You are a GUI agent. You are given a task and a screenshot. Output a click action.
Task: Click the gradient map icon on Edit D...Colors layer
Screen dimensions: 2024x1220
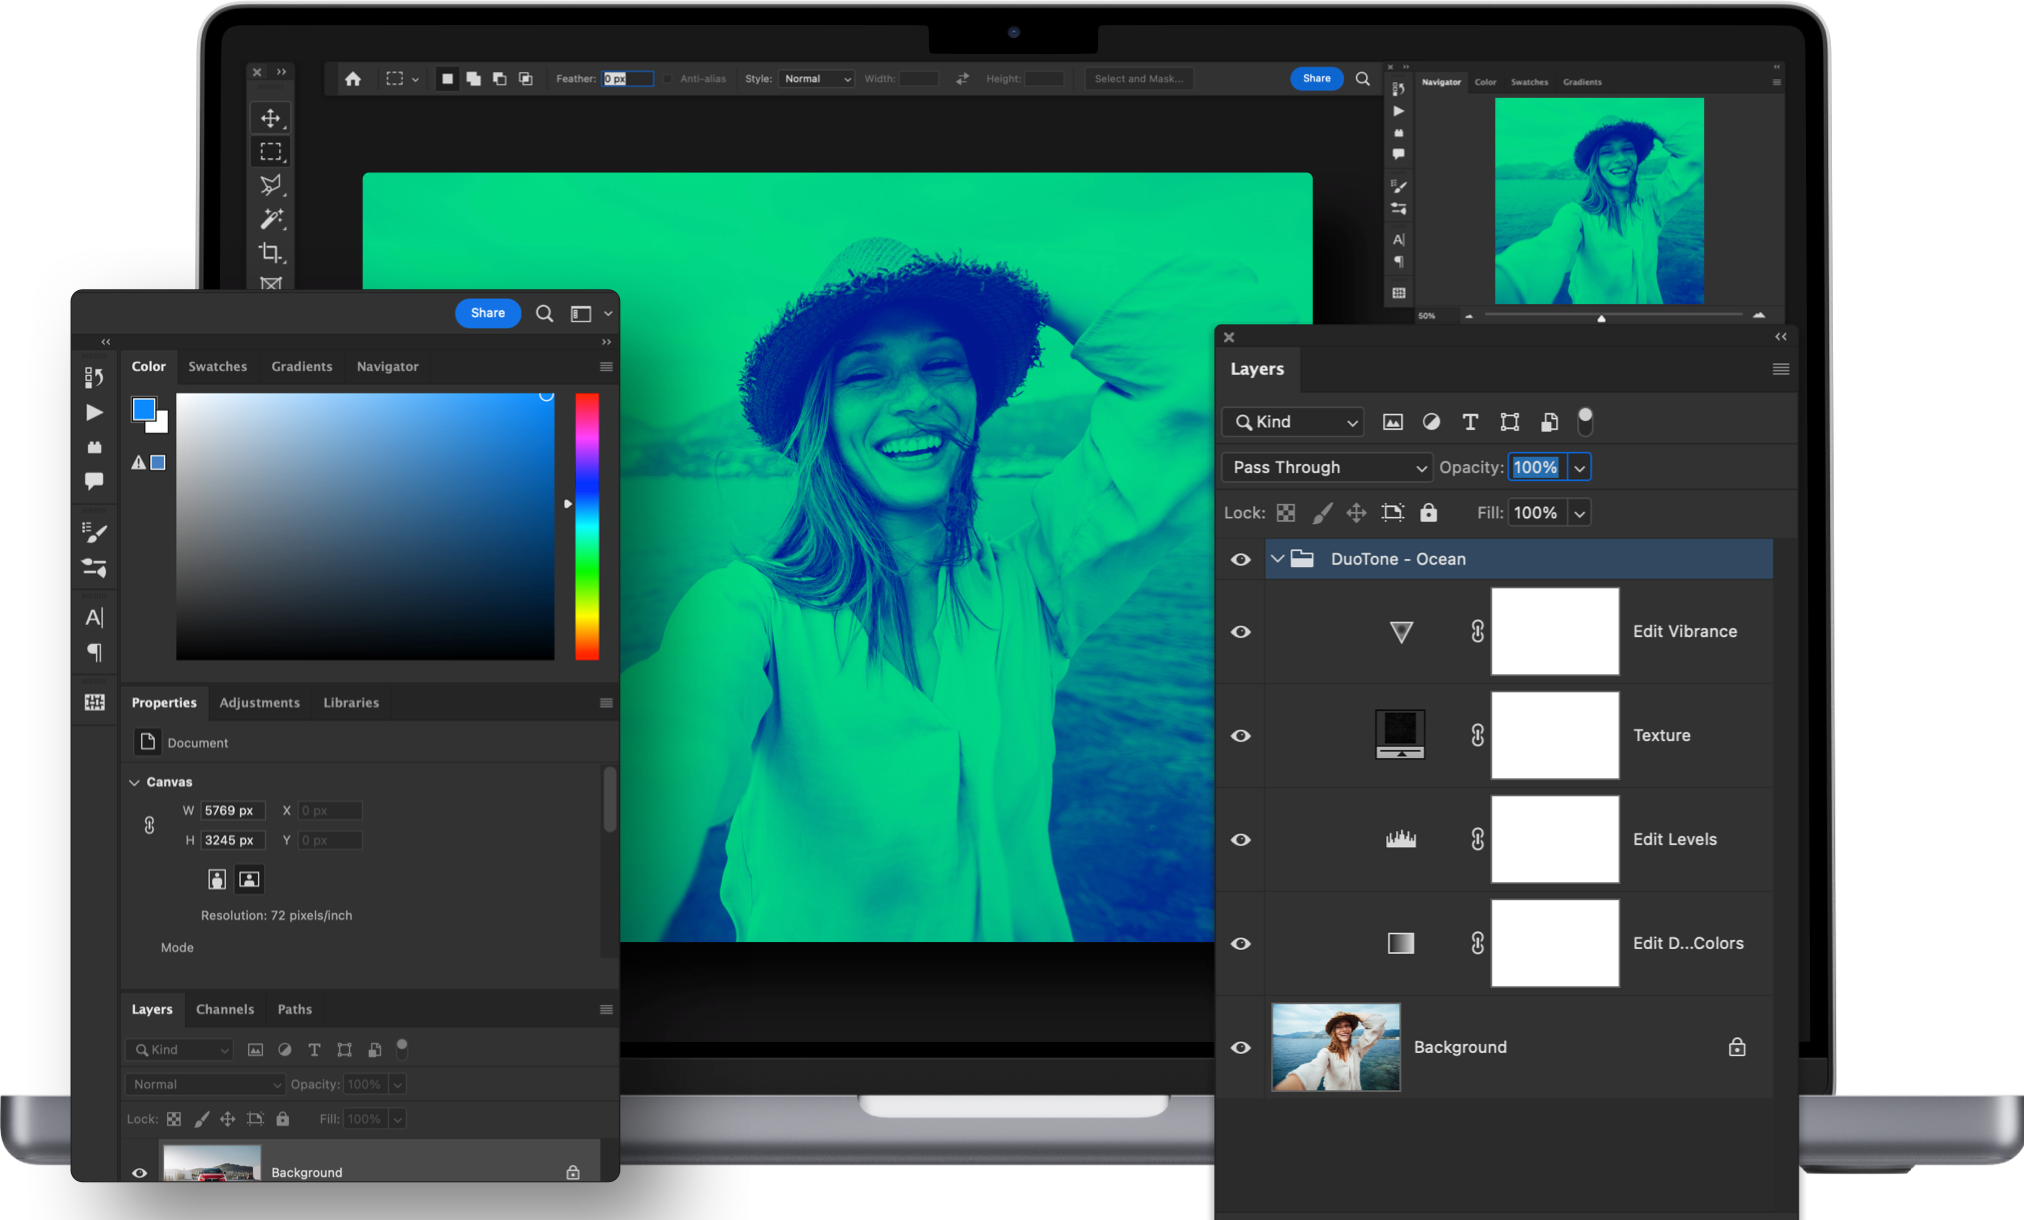1401,943
